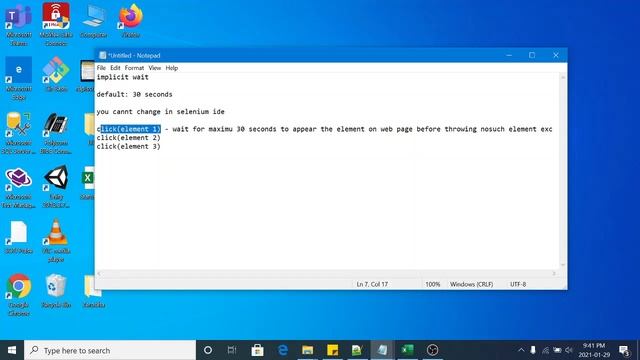
Task: Select the Microsoft Test Manager shortcut
Action: point(19,187)
